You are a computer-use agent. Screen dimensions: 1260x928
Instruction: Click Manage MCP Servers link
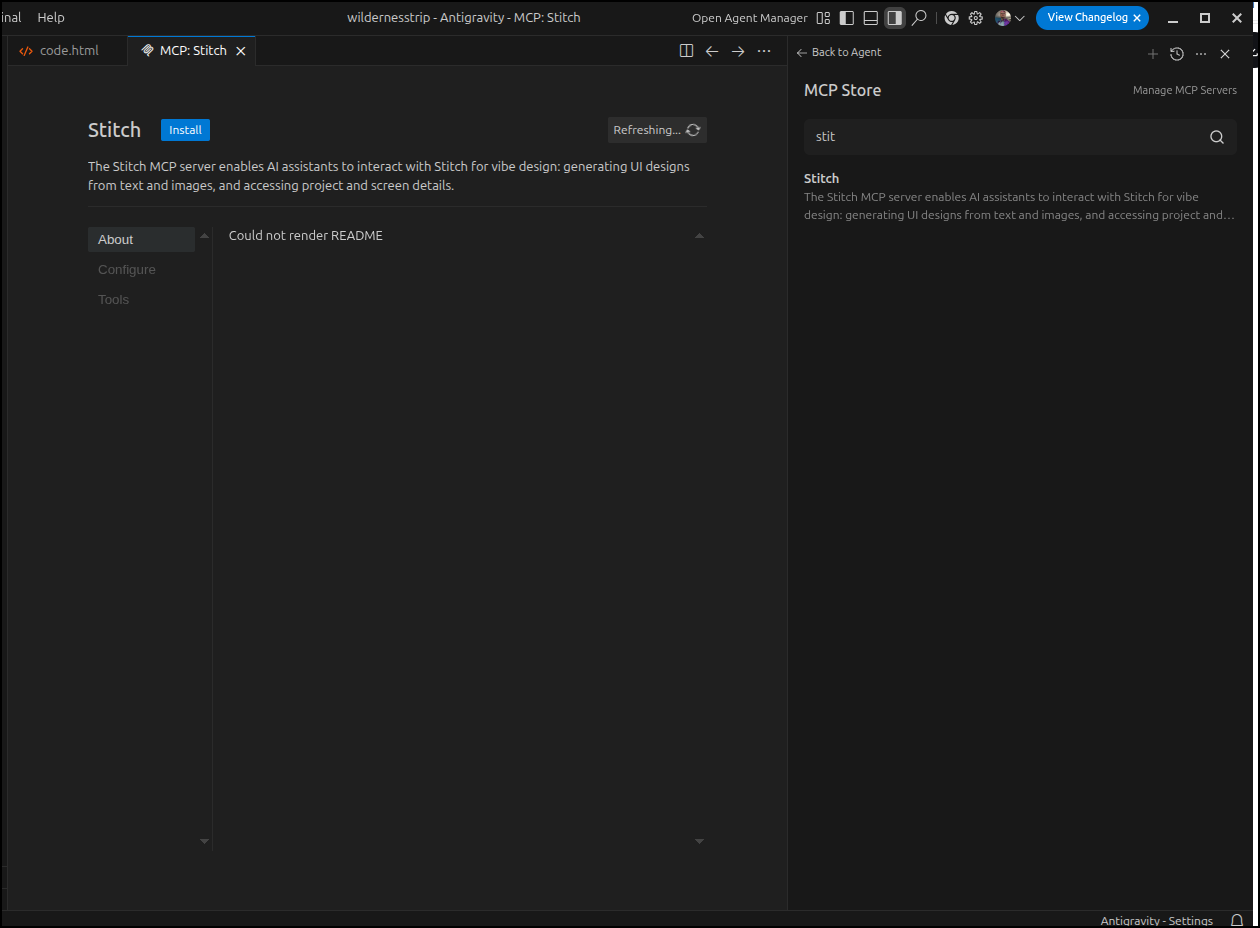pos(1184,90)
